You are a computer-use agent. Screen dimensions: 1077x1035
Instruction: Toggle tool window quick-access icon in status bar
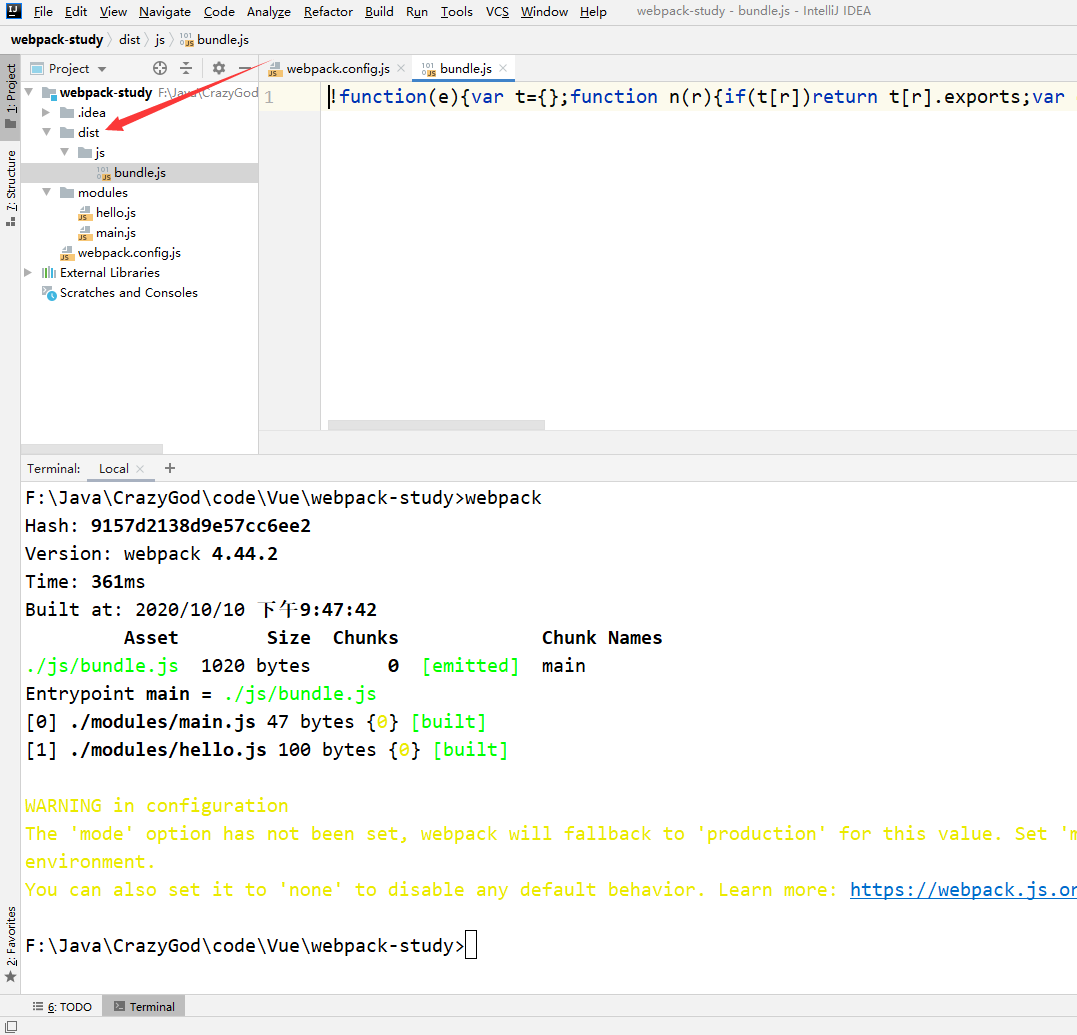tap(11, 1026)
